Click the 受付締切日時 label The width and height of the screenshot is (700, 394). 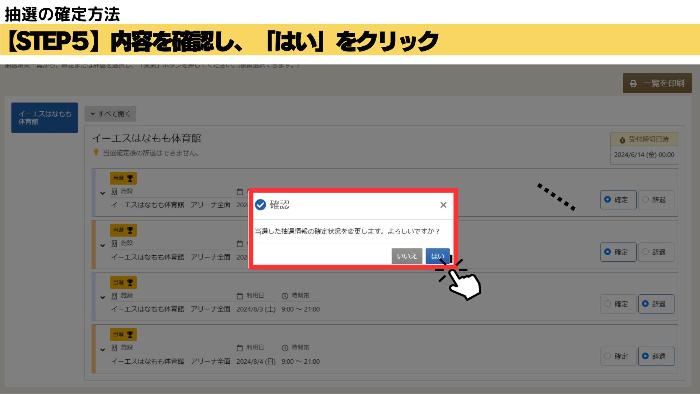649,140
